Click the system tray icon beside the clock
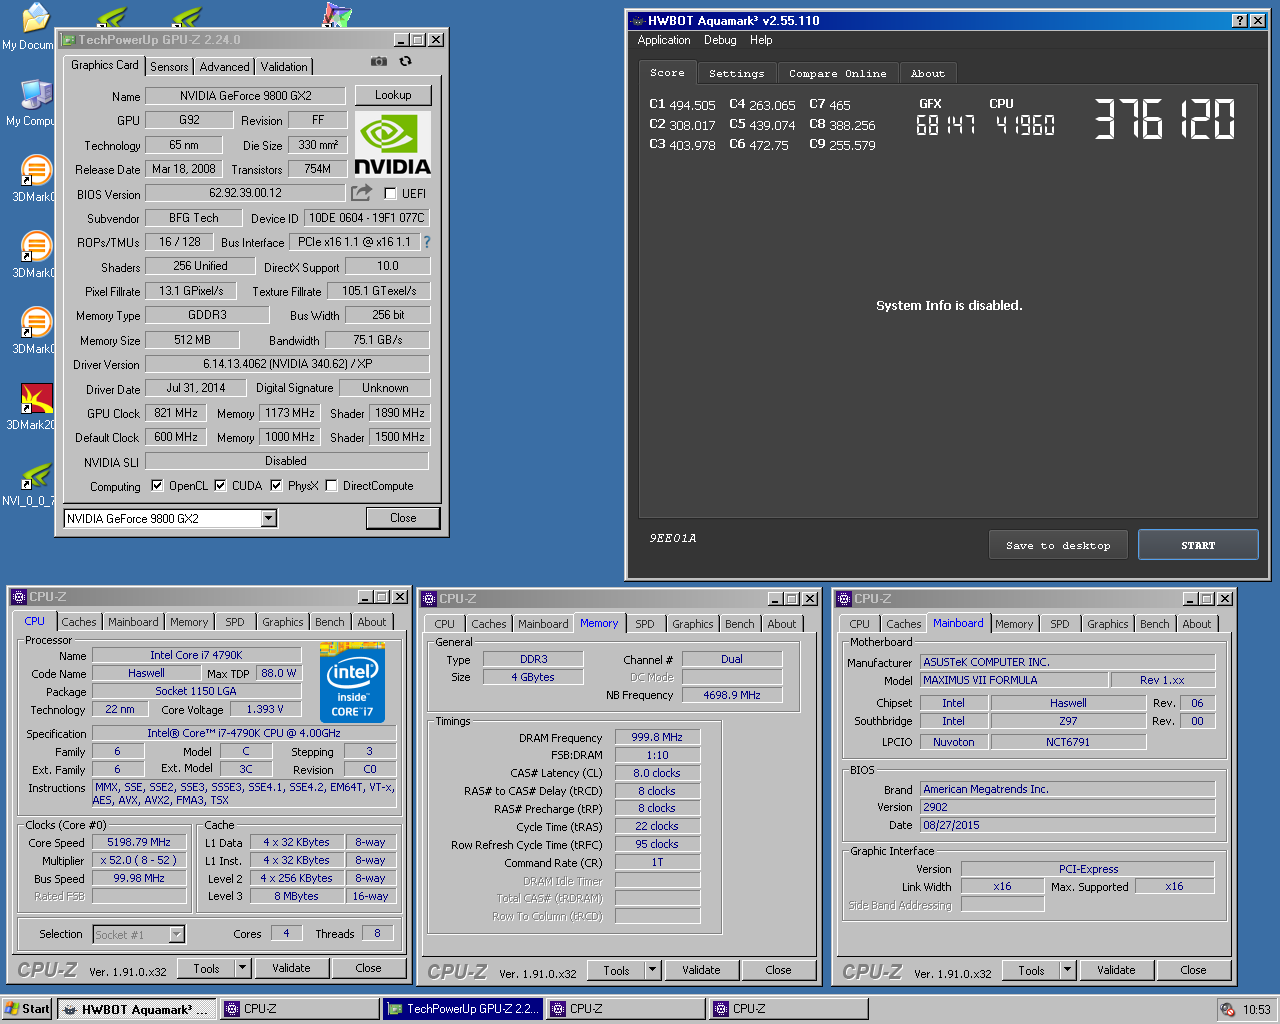1280x1024 pixels. click(x=1227, y=1009)
